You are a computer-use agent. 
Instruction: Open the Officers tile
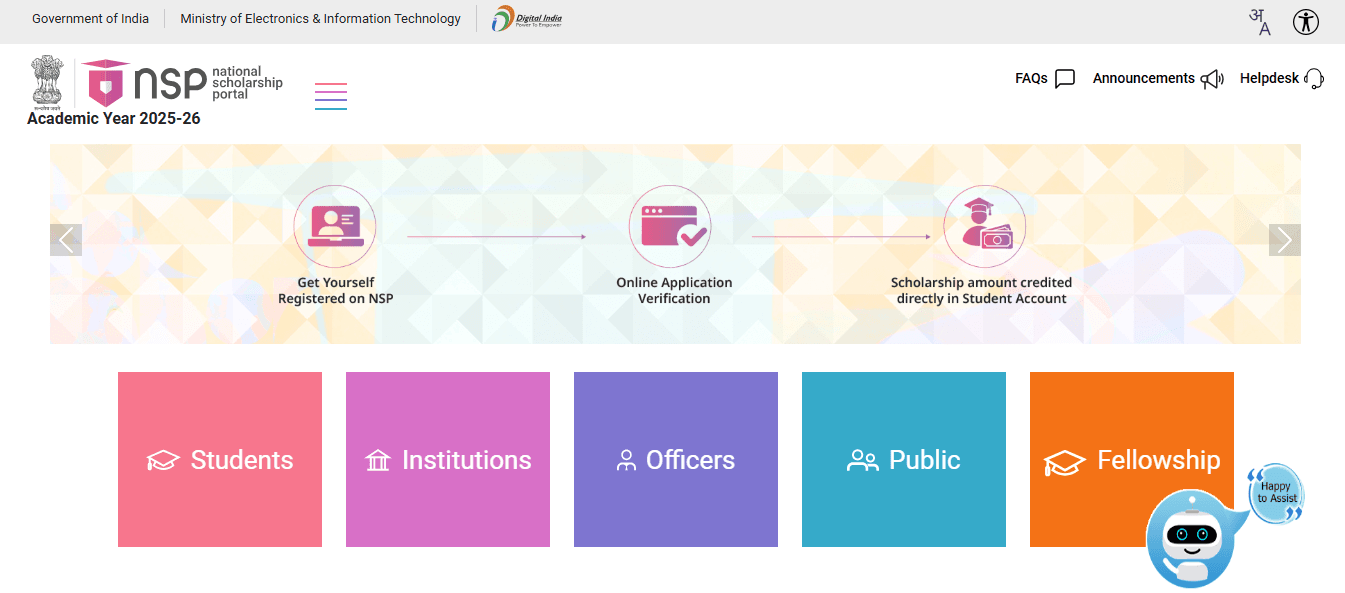click(x=676, y=460)
